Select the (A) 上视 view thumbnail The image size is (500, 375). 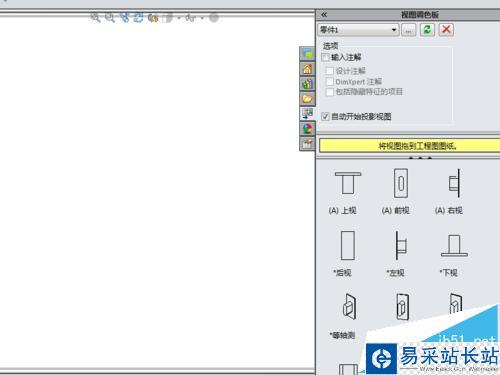point(348,183)
